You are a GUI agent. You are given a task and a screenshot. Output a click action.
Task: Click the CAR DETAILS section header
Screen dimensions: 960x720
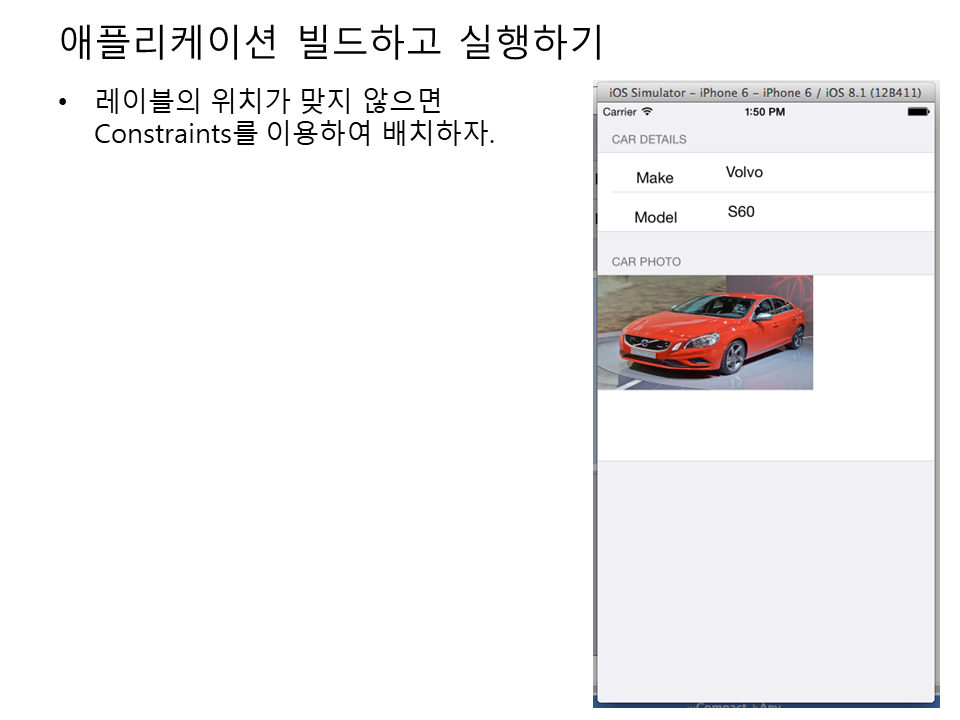(x=649, y=140)
